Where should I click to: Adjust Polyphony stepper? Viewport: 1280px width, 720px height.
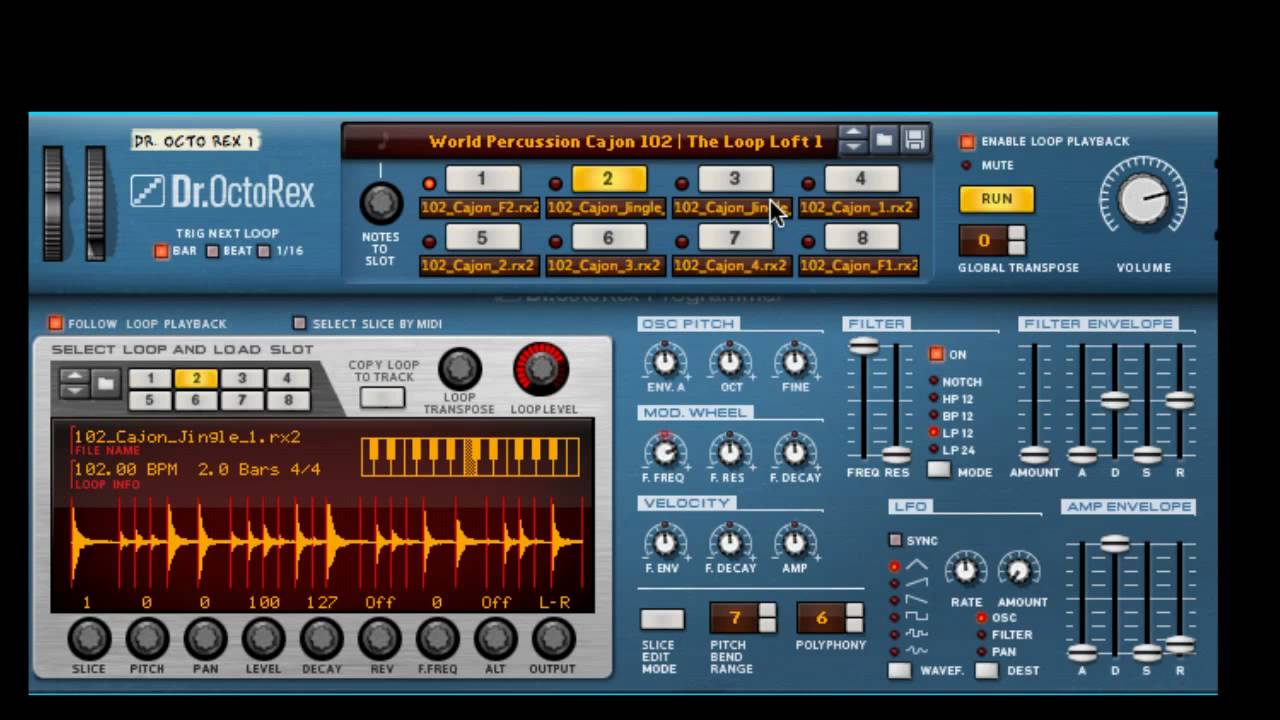[x=854, y=618]
